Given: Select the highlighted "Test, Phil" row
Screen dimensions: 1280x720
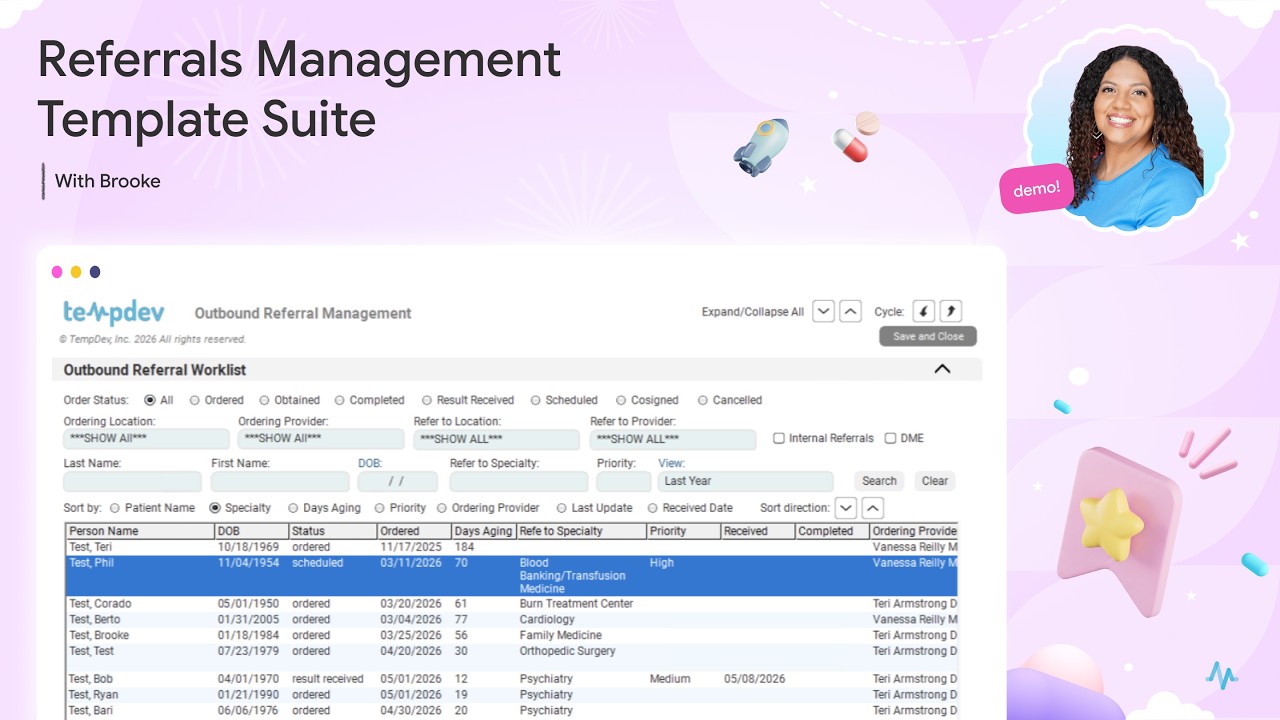Looking at the screenshot, I should point(512,576).
